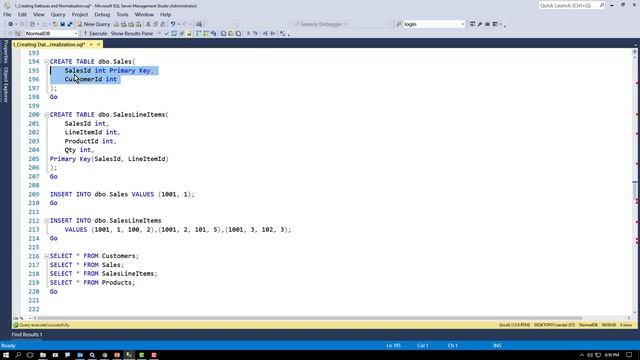Click the Copy icon
640x360 pixels.
coord(156,24)
